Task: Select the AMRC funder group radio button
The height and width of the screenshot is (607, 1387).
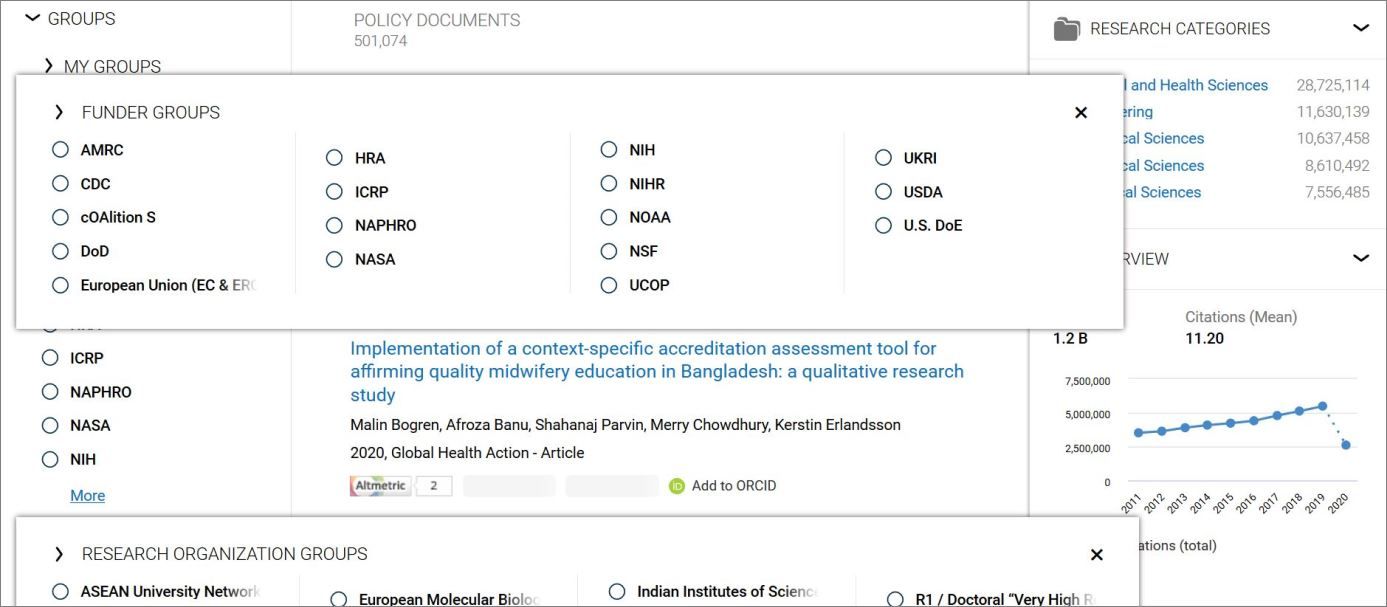Action: 60,150
